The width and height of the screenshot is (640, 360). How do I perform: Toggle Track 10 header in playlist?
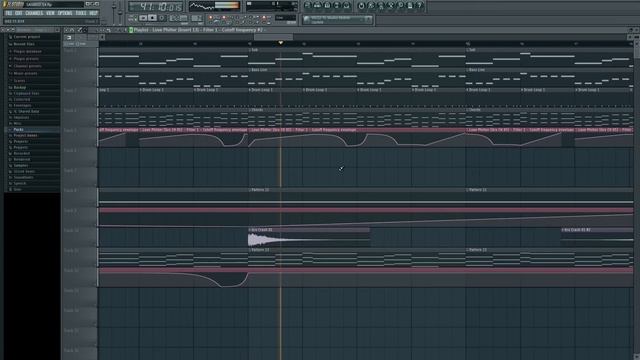[x=80, y=237]
